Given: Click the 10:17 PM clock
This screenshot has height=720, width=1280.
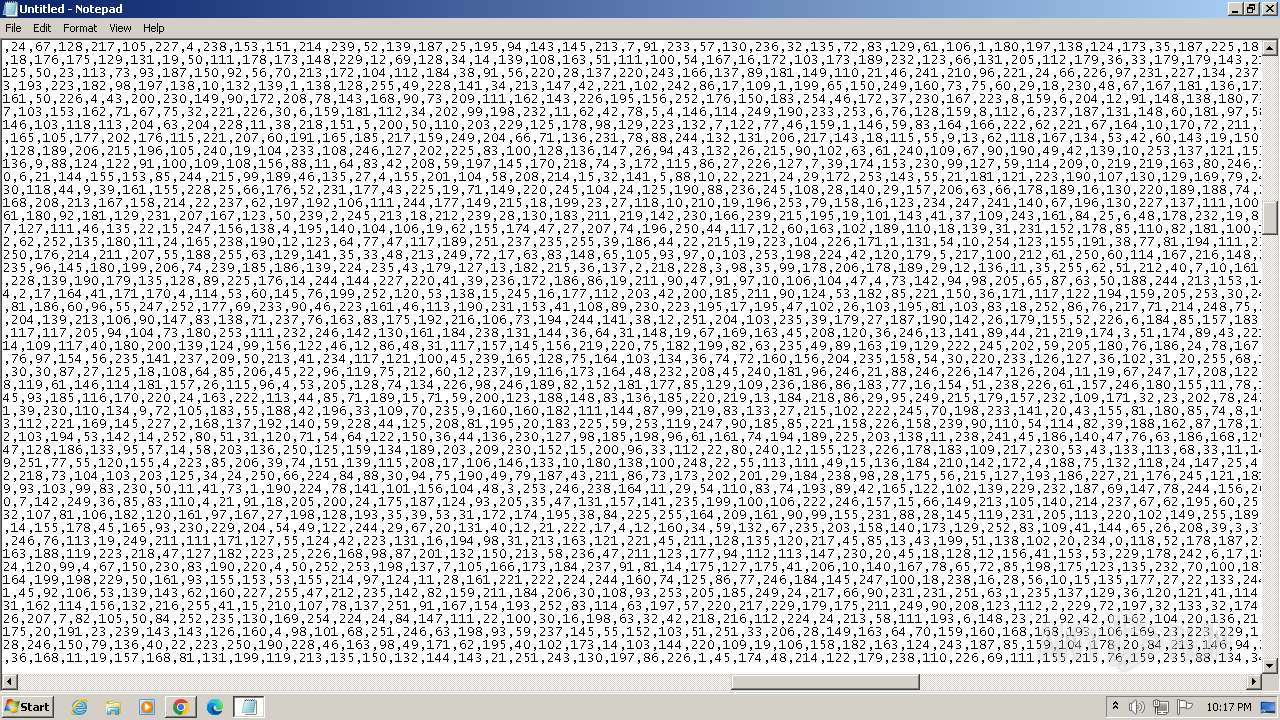Looking at the screenshot, I should 1229,707.
